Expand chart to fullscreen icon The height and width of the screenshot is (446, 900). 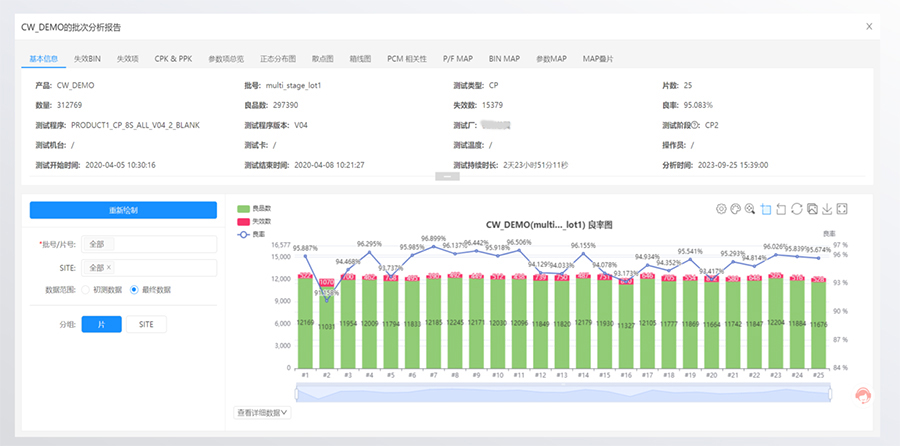842,209
